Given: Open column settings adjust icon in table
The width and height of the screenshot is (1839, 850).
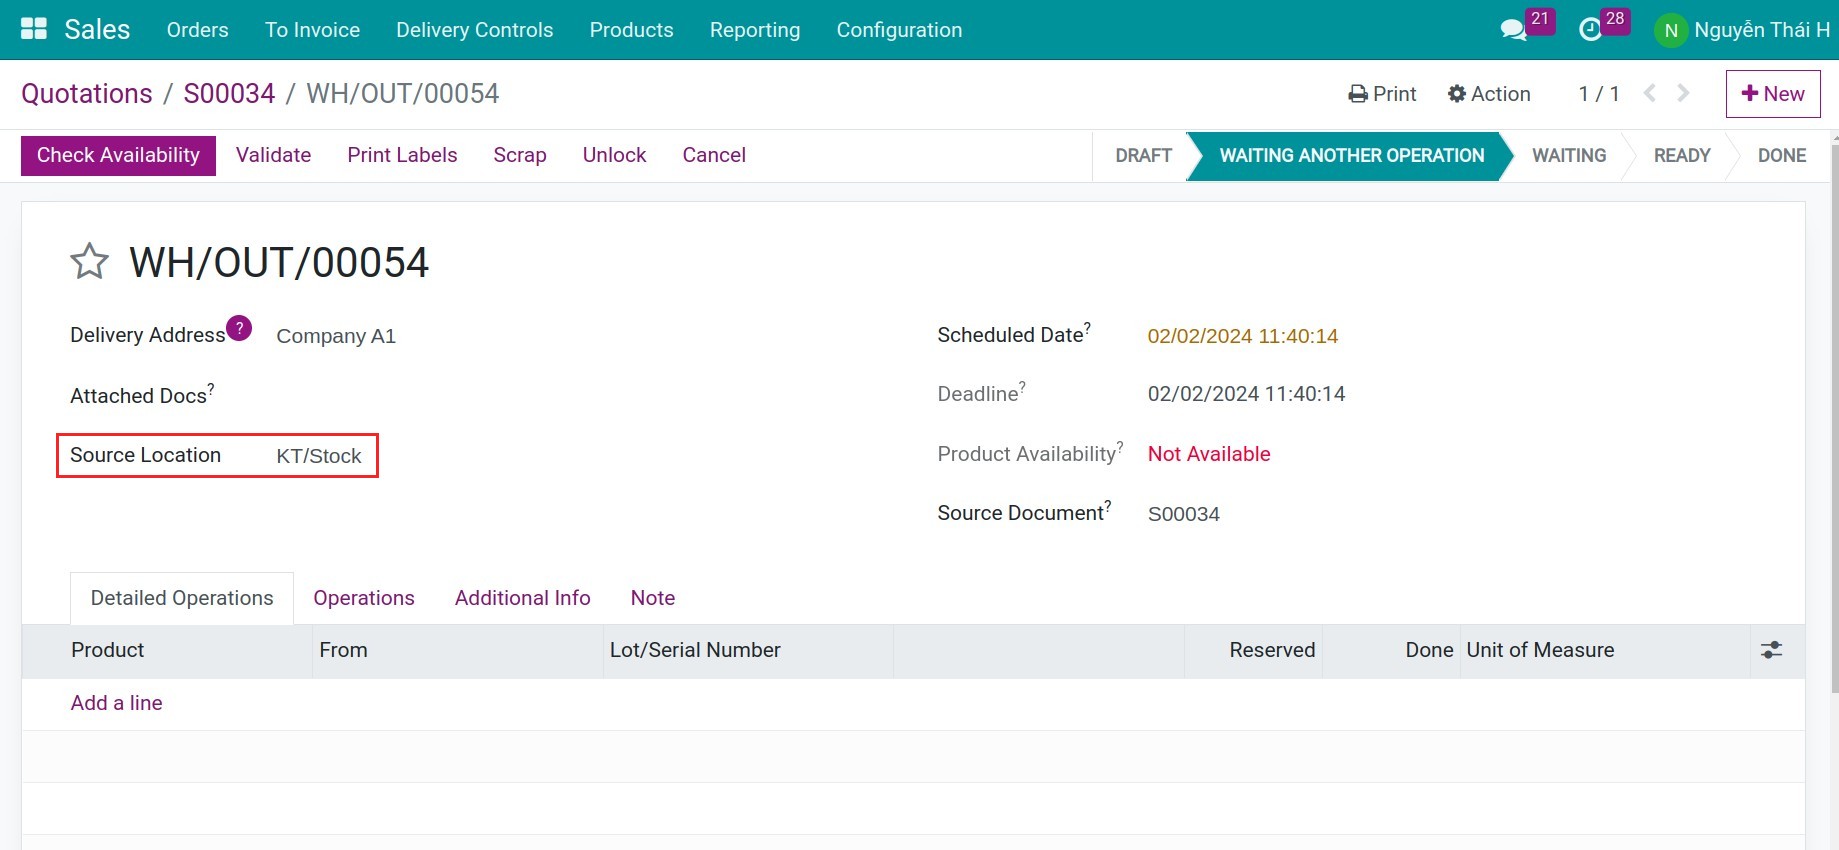Looking at the screenshot, I should pyautogui.click(x=1771, y=650).
